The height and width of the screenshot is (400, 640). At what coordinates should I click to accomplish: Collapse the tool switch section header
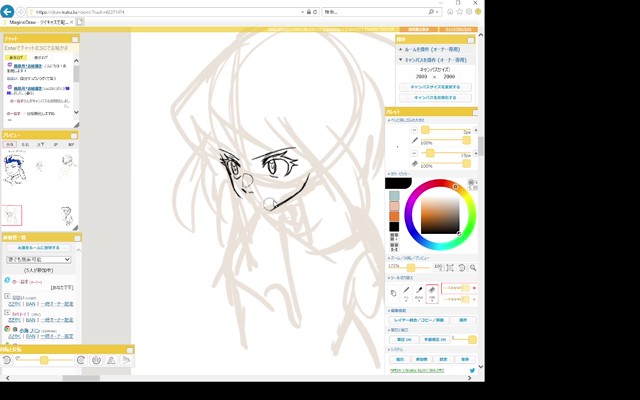point(400,278)
